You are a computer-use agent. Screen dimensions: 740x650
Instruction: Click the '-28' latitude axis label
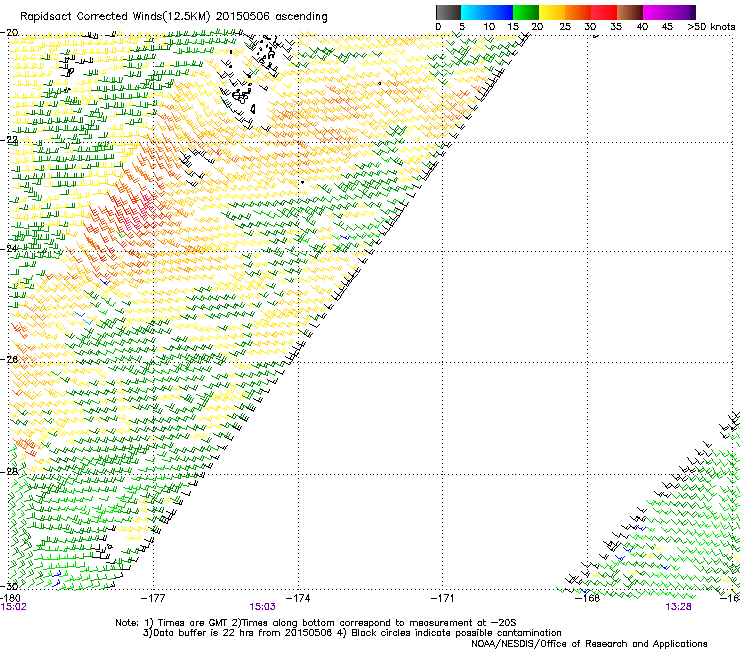click(9, 471)
